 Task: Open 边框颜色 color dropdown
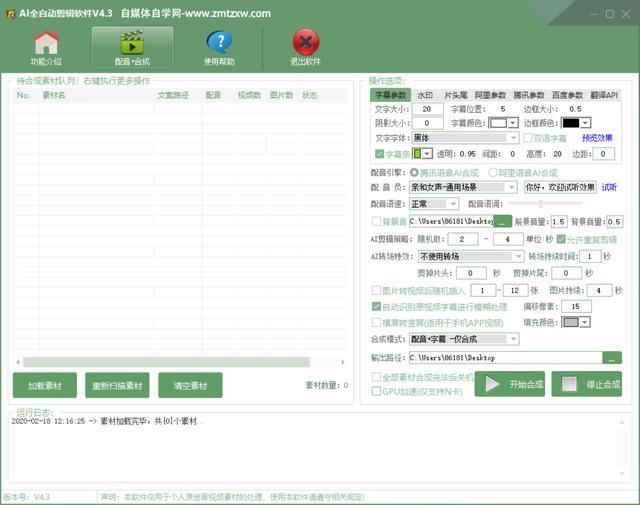click(586, 123)
